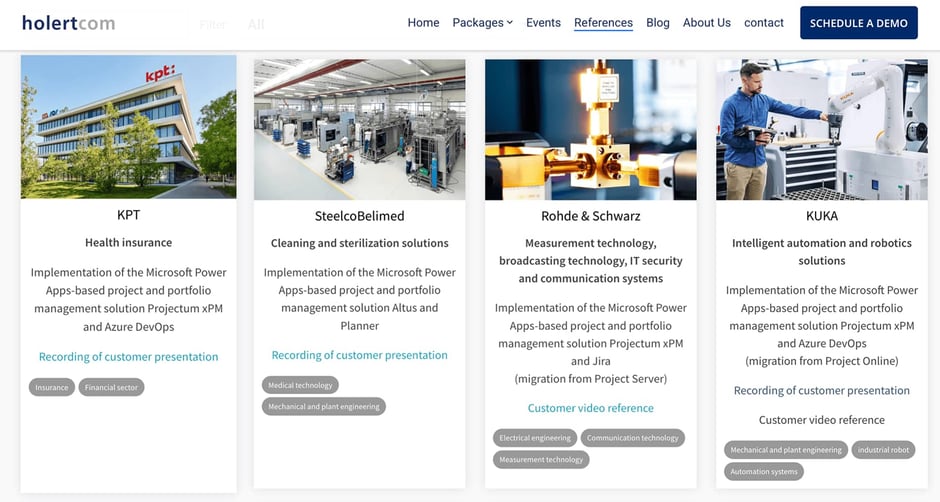Click the KPT card title

128,215
